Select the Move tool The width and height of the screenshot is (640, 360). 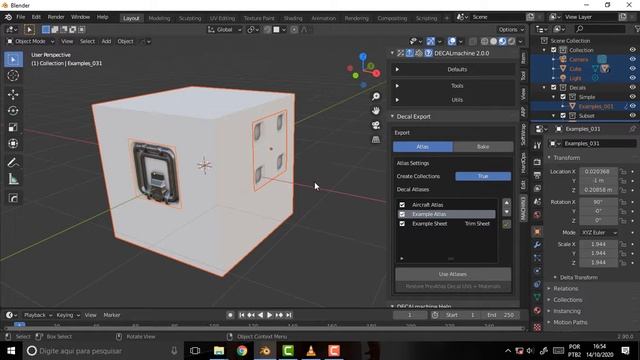point(13,95)
